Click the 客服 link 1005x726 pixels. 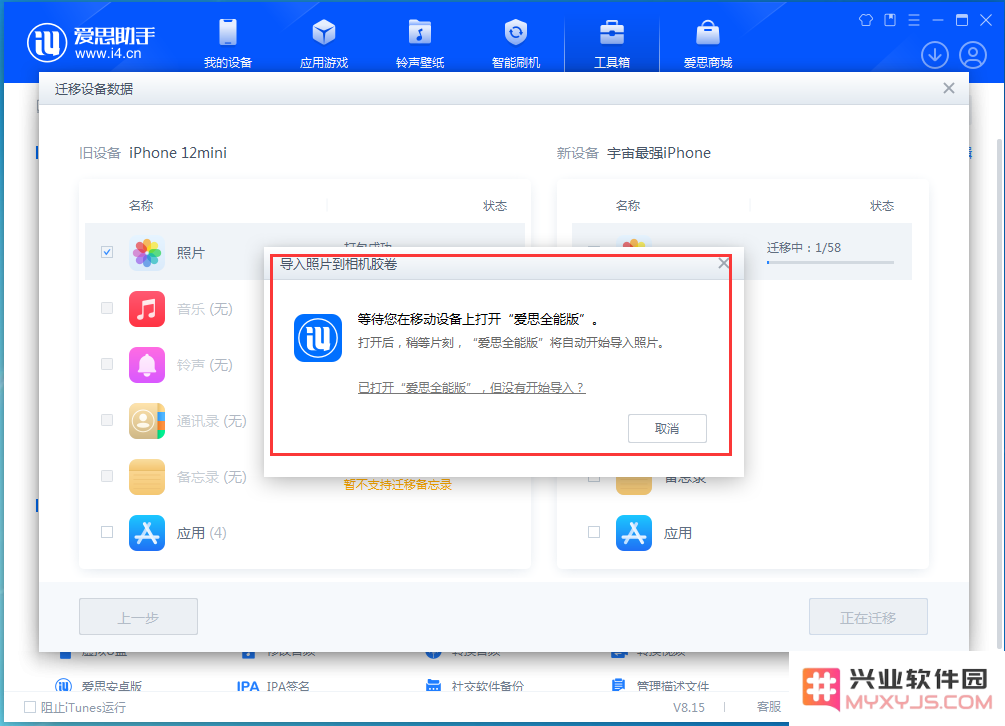coord(768,707)
